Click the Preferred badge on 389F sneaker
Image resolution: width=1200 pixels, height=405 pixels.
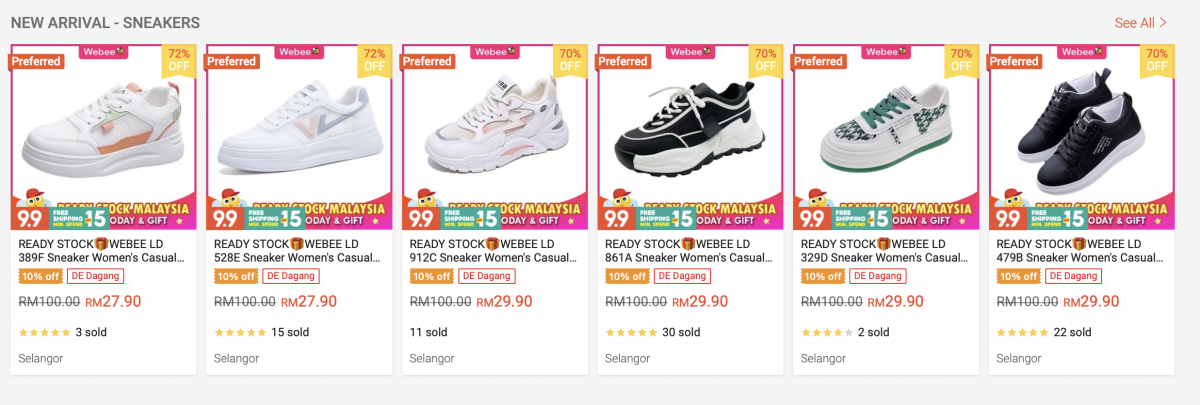pos(37,61)
